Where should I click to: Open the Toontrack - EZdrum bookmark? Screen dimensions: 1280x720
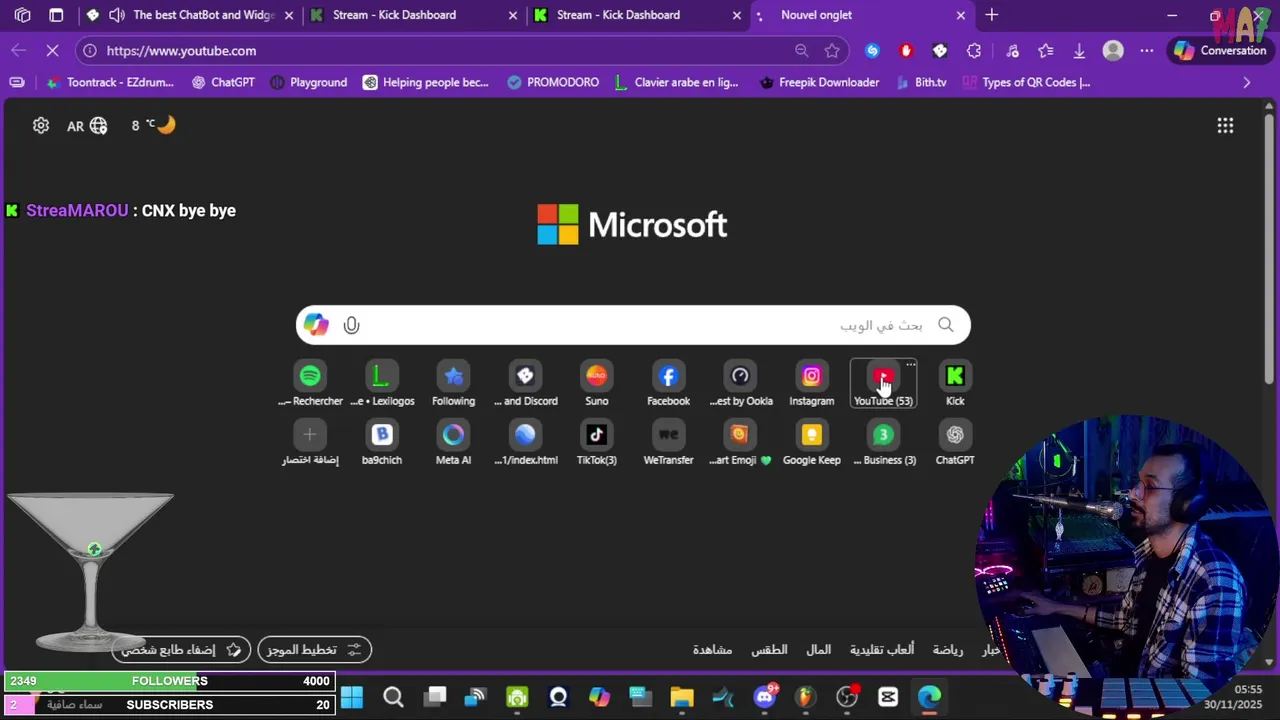110,82
